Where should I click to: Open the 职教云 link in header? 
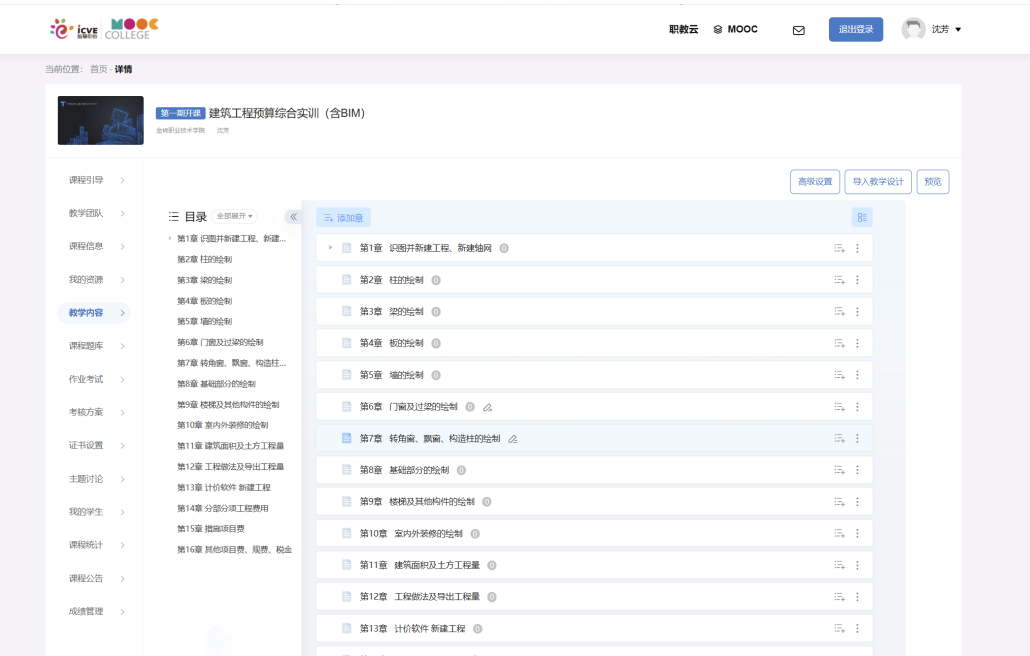683,30
